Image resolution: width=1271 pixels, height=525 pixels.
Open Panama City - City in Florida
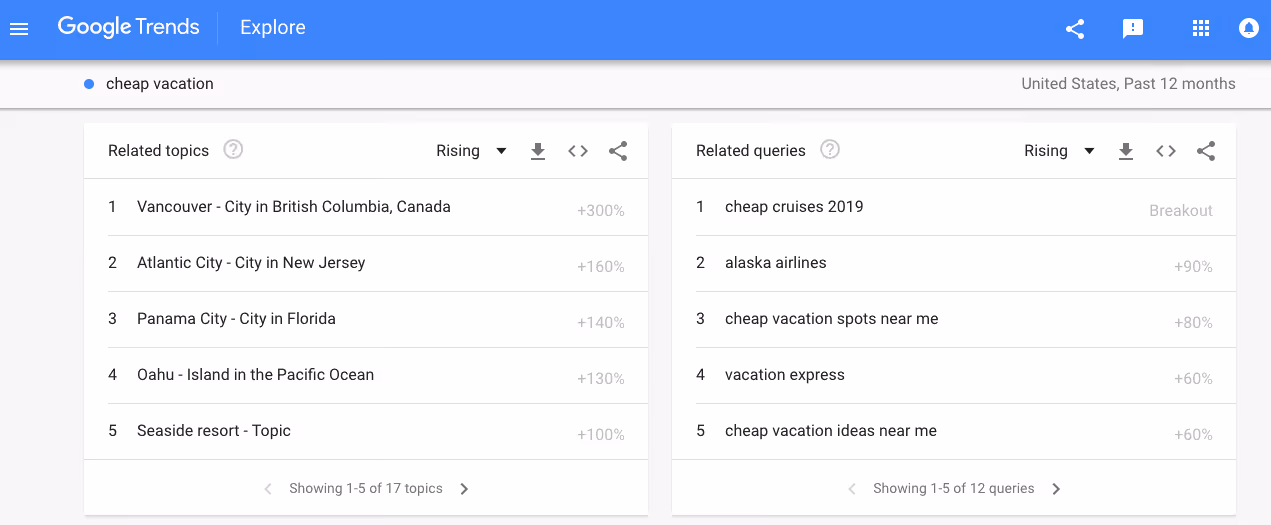[x=366, y=319]
